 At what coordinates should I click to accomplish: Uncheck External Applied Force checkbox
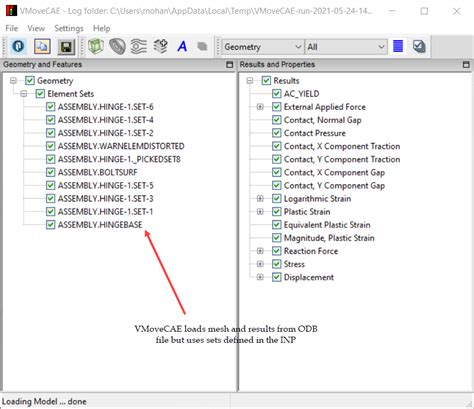(x=276, y=107)
